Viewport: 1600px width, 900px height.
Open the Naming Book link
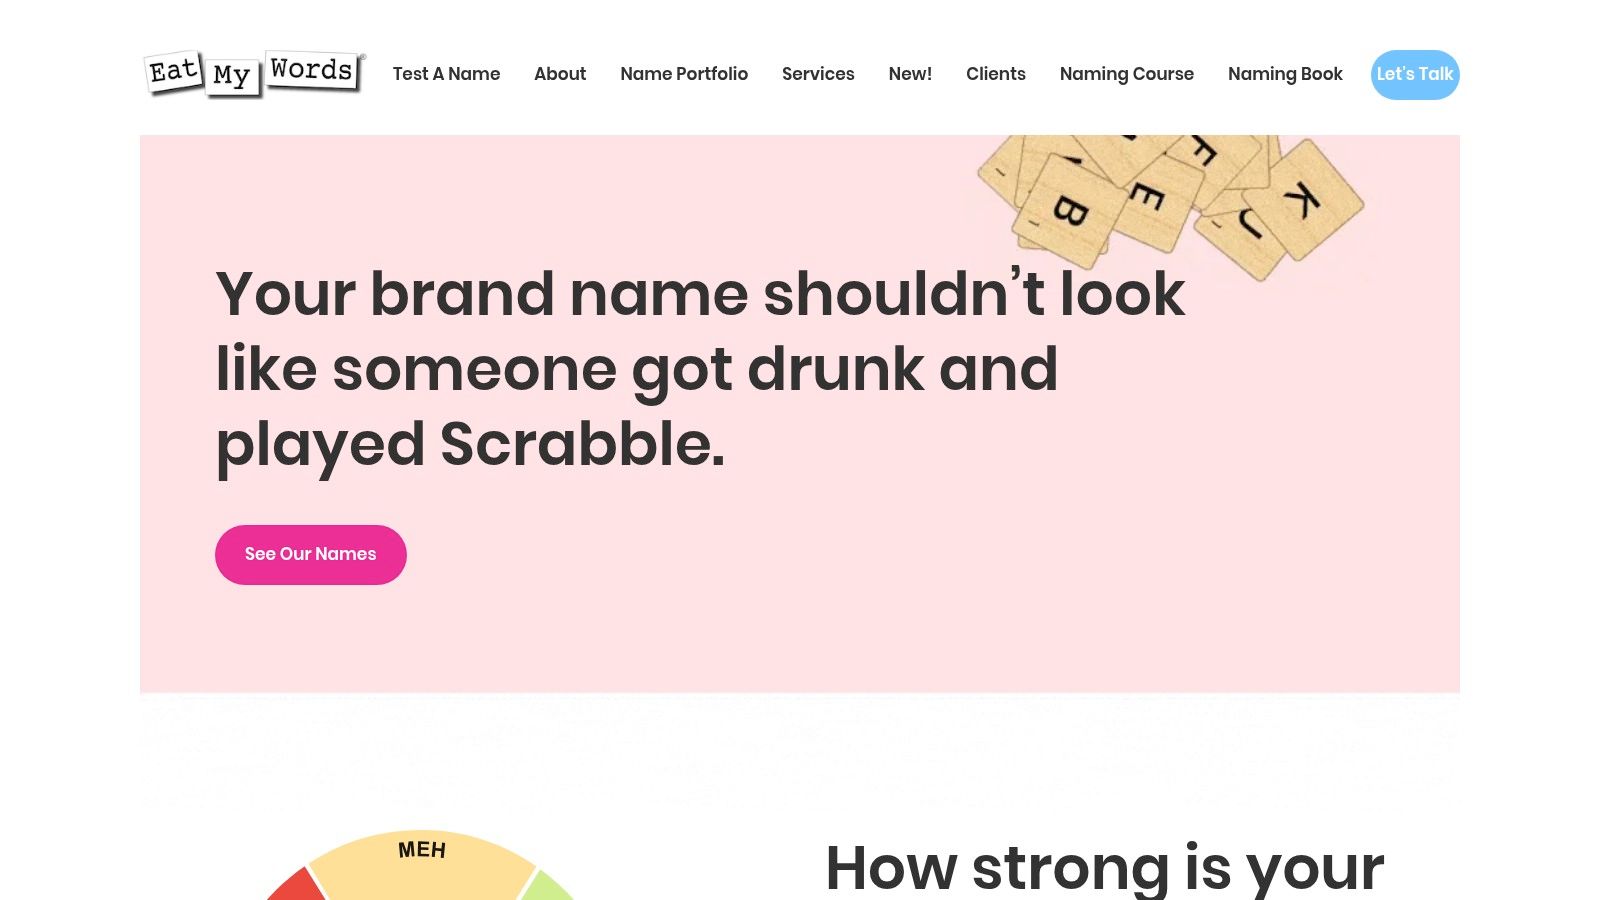(1285, 74)
